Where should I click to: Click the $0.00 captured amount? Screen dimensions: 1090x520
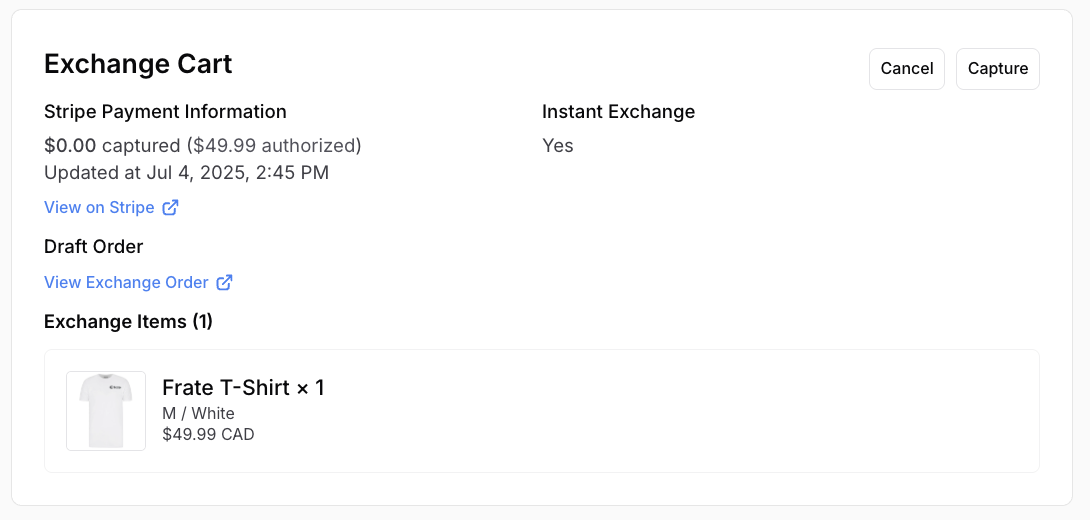(70, 146)
